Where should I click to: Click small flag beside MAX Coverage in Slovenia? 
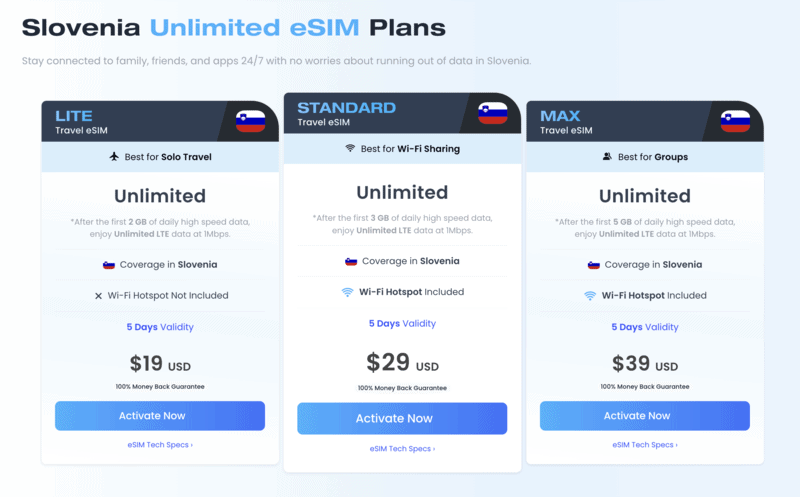[593, 265]
